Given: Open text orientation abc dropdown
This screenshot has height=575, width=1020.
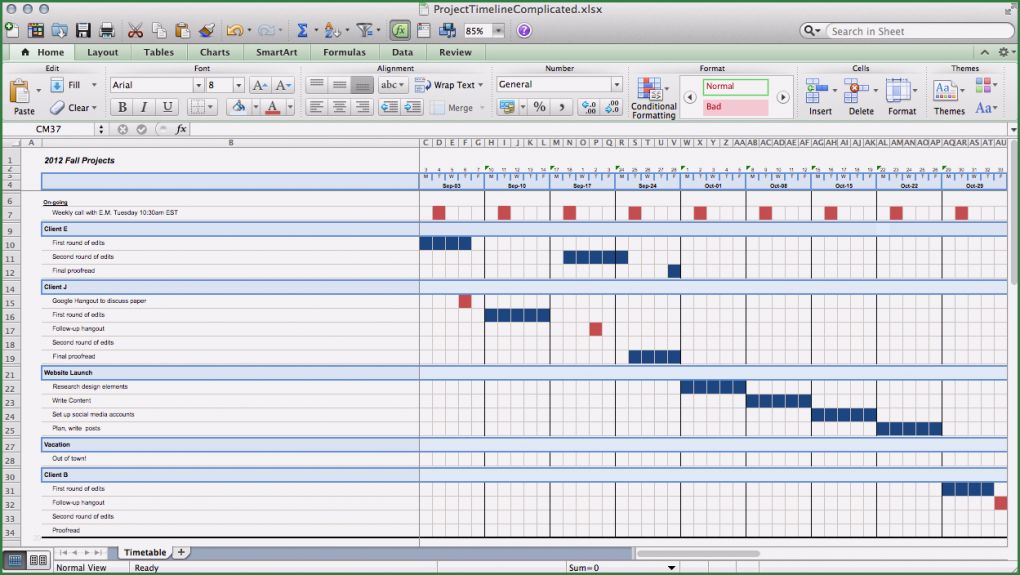Looking at the screenshot, I should [x=393, y=85].
